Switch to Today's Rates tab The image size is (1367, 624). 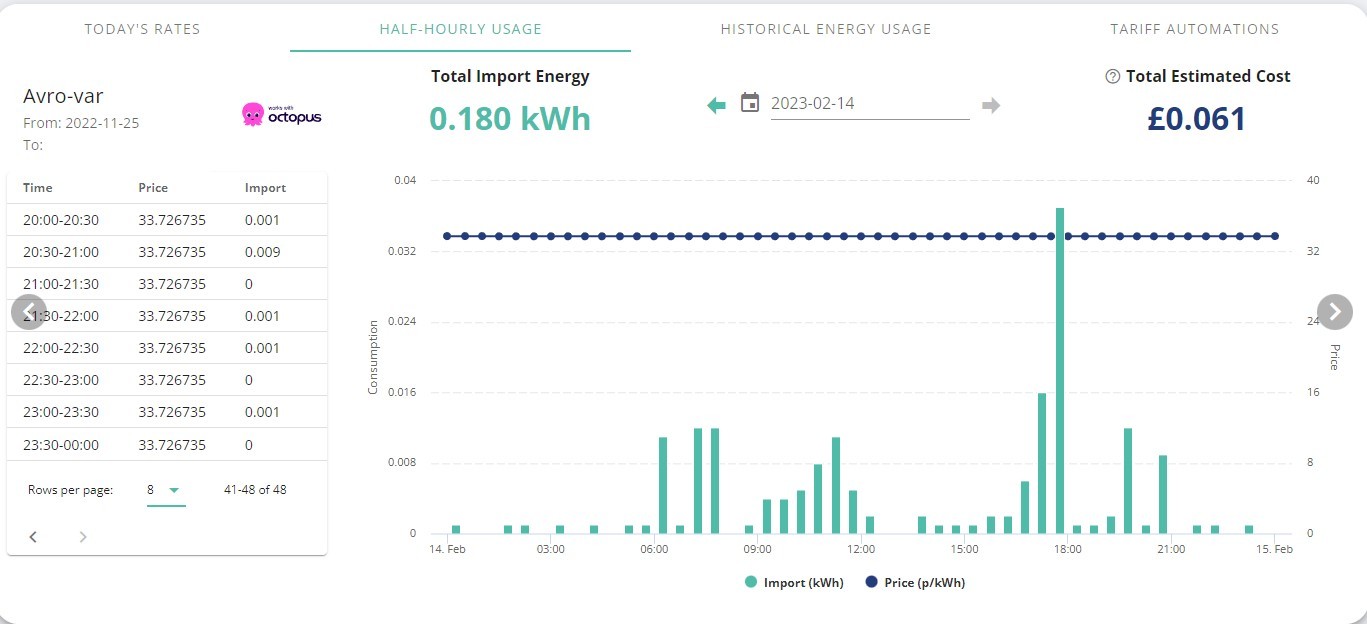(x=142, y=29)
